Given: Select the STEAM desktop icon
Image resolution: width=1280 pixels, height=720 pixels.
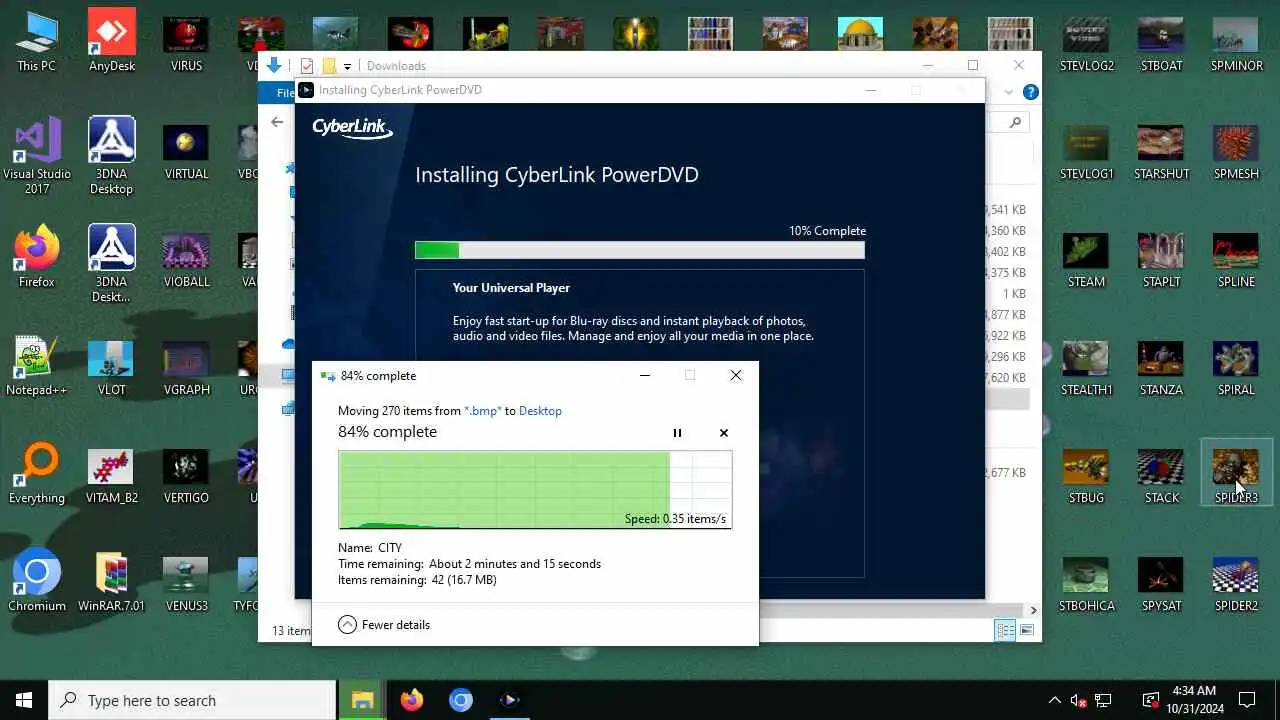Looking at the screenshot, I should click(1086, 258).
